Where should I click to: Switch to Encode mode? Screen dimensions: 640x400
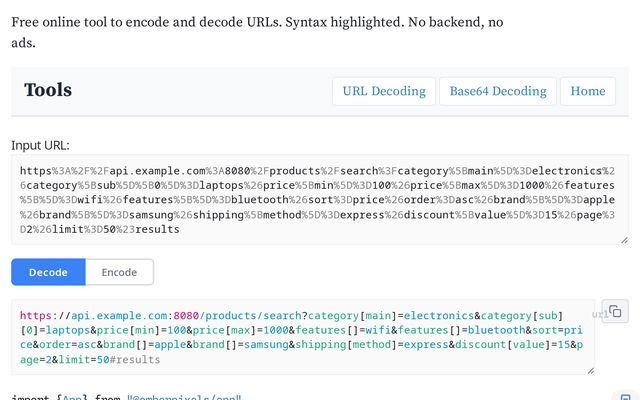(119, 272)
